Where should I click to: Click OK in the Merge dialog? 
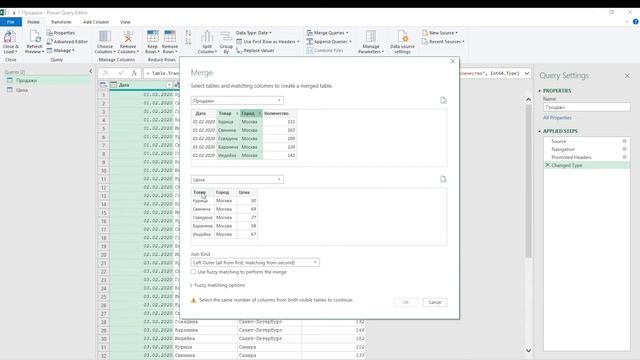pos(406,302)
